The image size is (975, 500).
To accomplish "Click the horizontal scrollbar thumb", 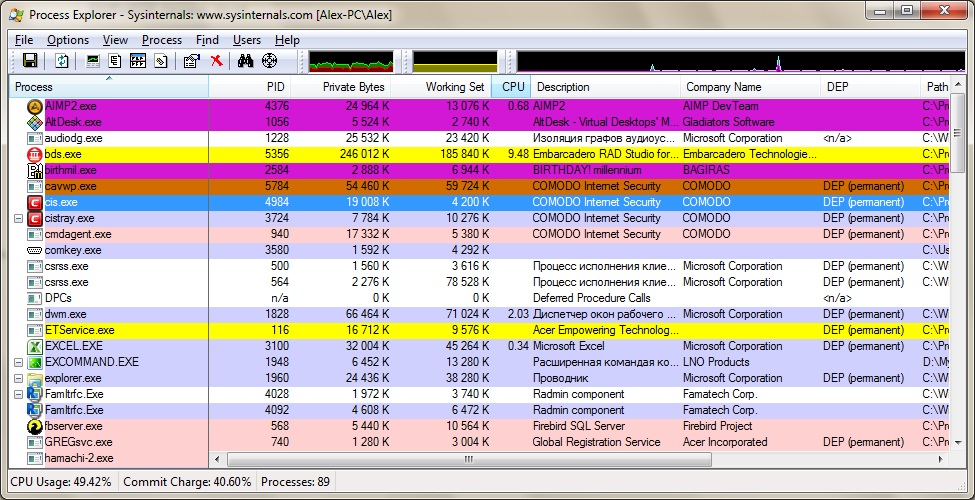I will [x=469, y=459].
